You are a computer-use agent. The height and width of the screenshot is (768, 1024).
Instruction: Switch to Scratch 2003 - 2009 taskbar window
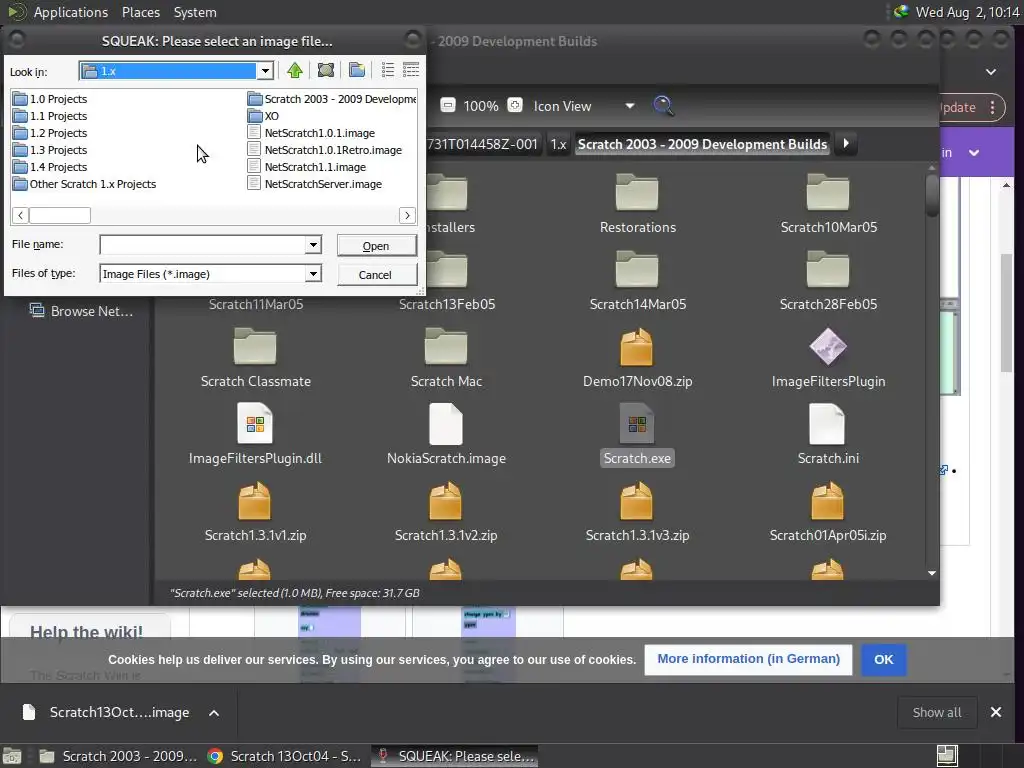point(118,756)
